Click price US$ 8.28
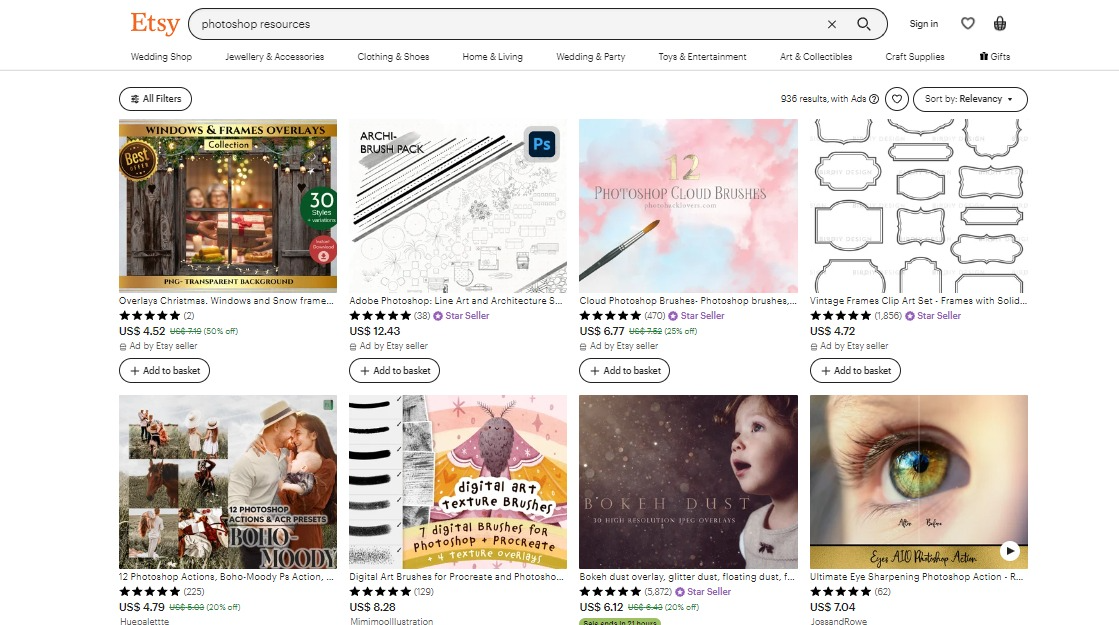 coord(373,607)
